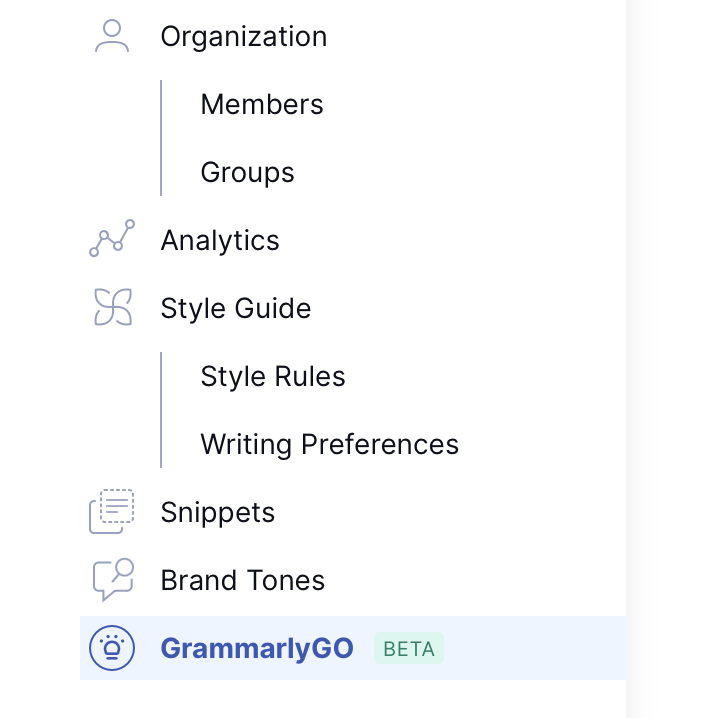
Task: Select the bold GrammarlyGO text label
Action: click(x=257, y=649)
